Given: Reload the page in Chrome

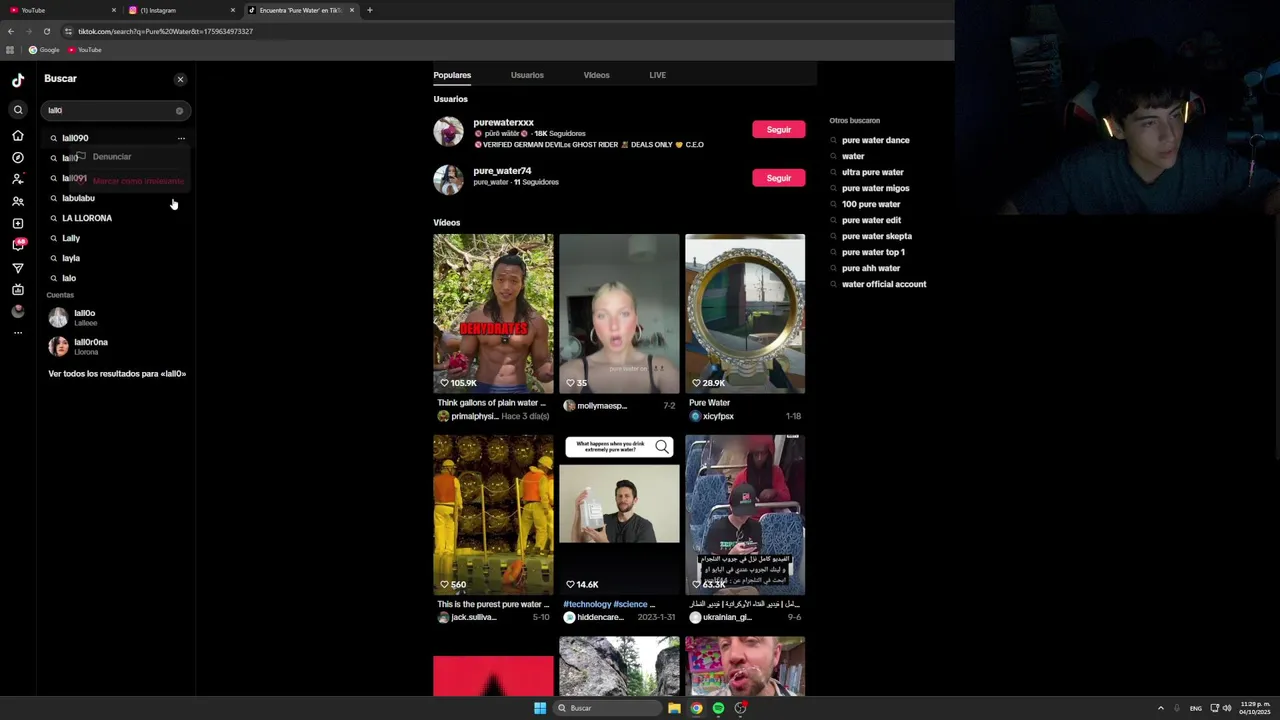Looking at the screenshot, I should 46,31.
